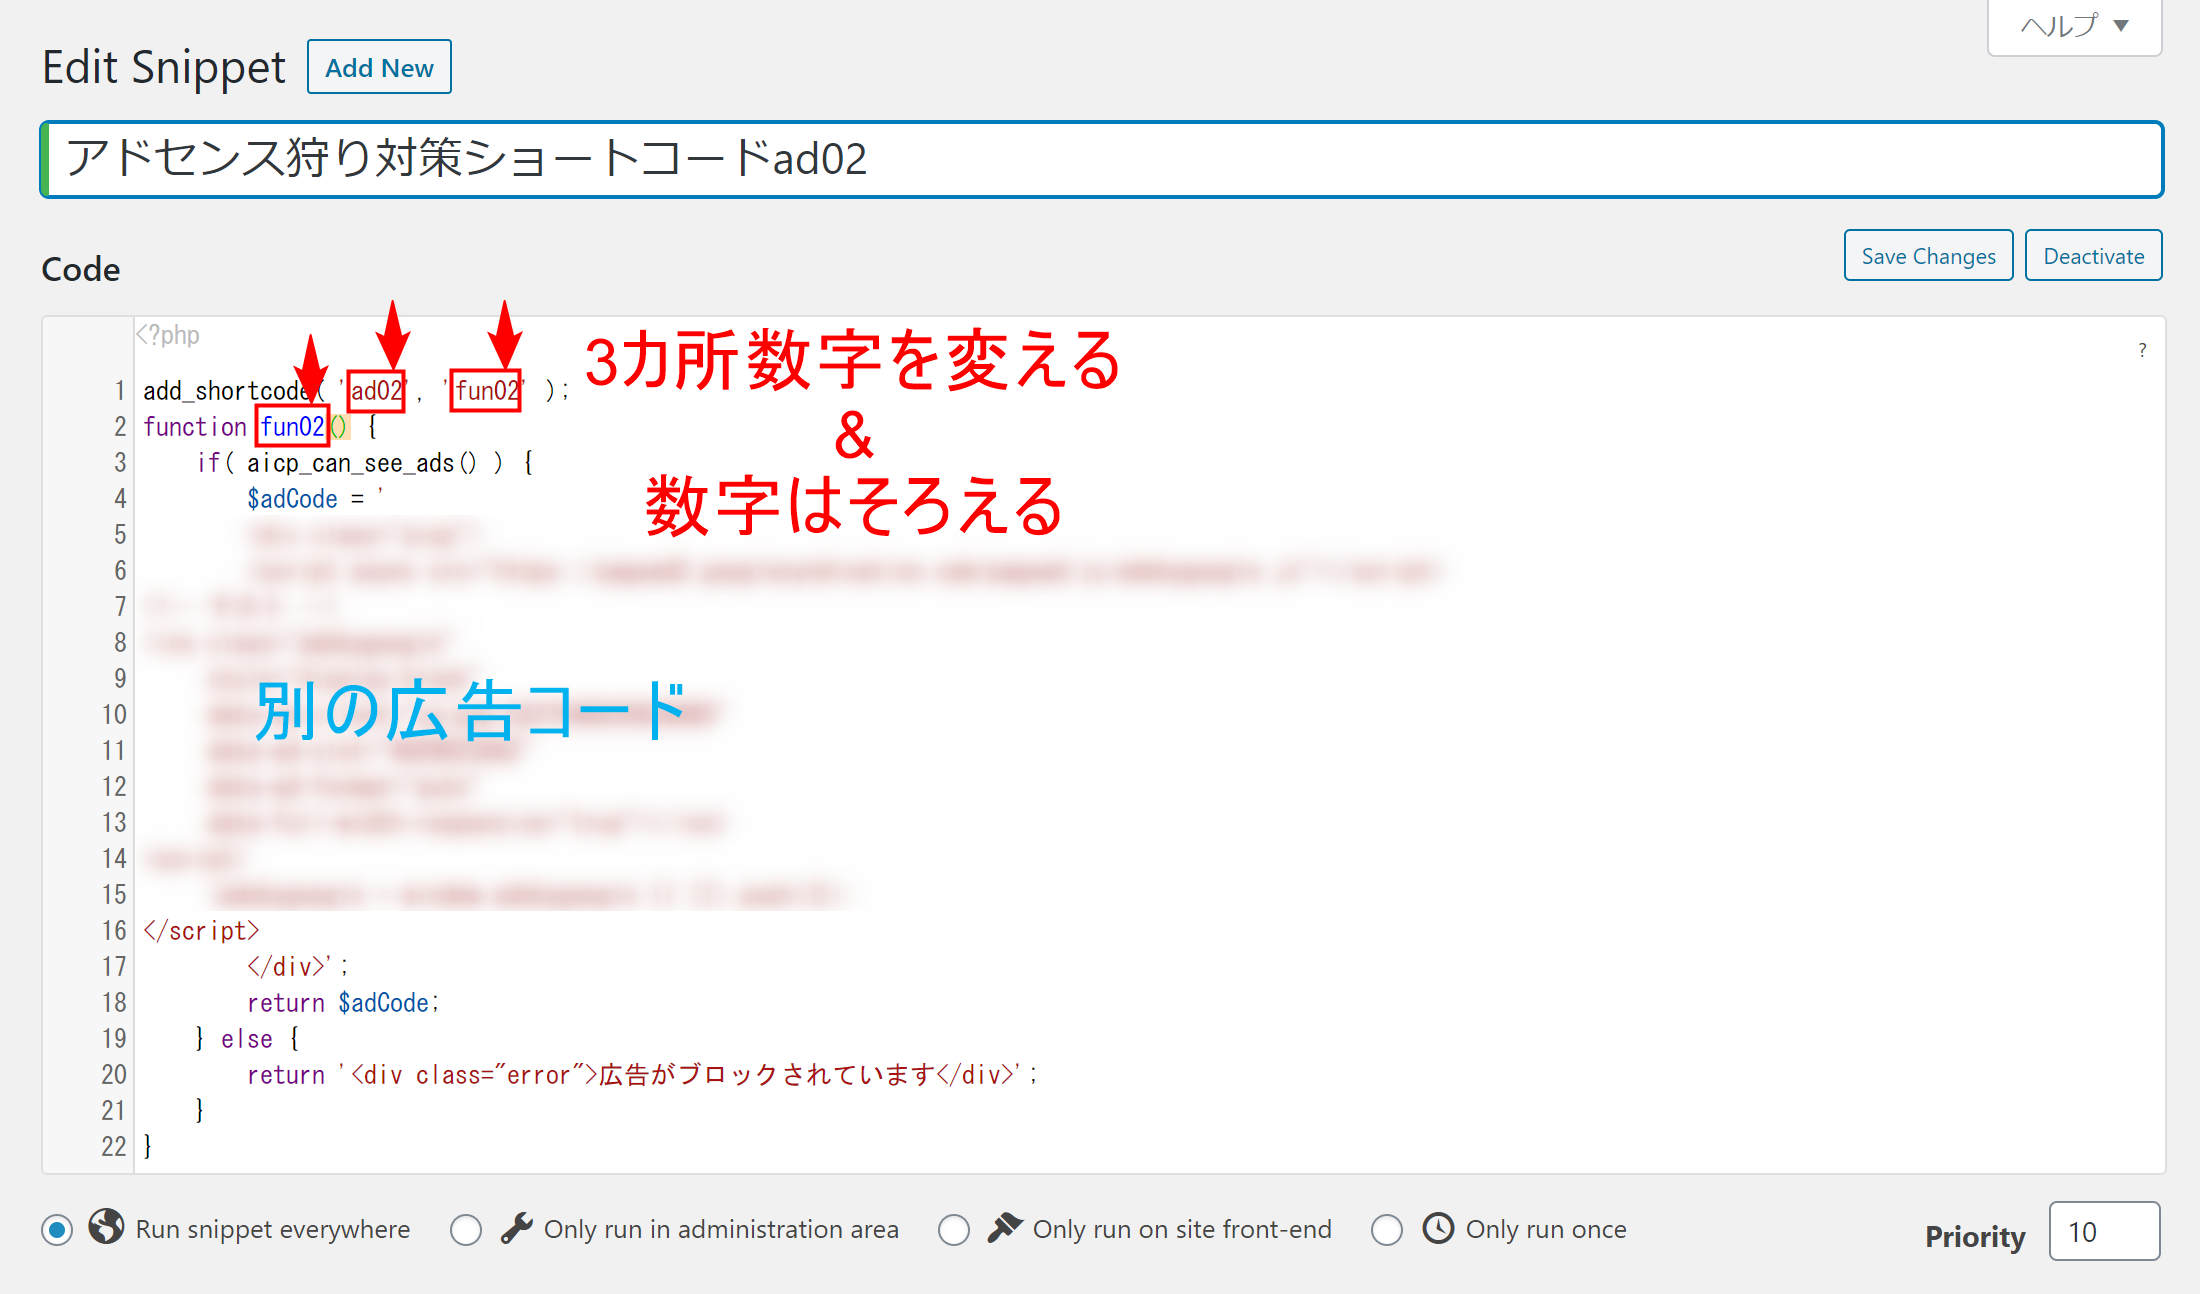Click the snippet title input field

(1101, 159)
